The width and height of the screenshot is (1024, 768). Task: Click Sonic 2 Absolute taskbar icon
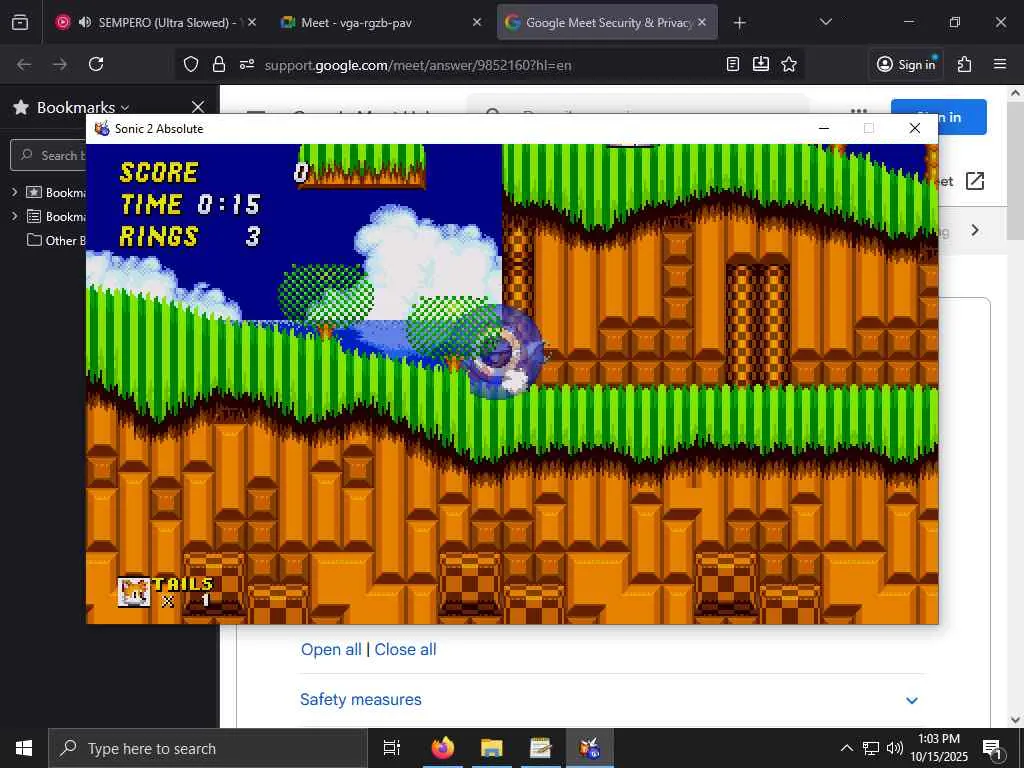[x=590, y=748]
